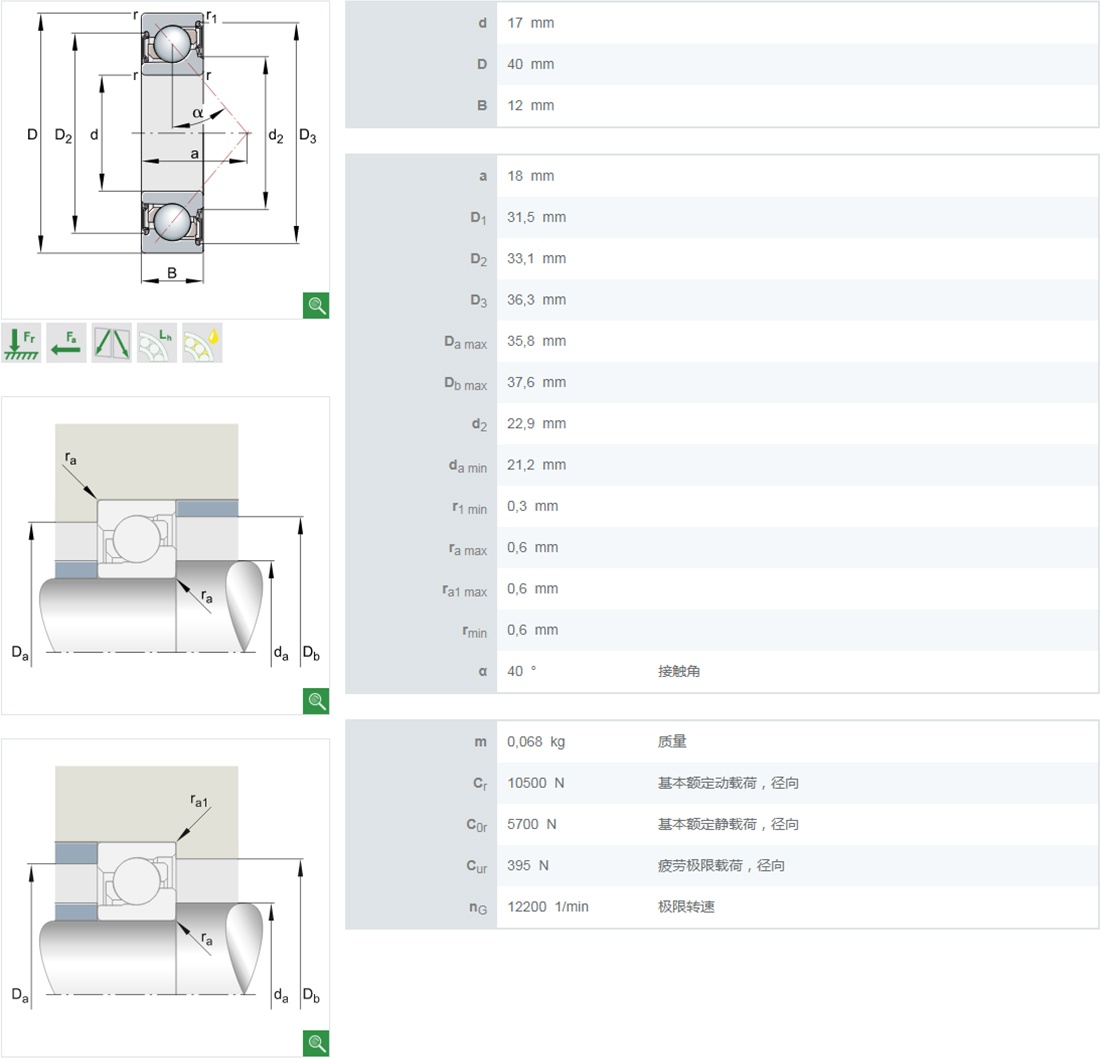Screen dimensions: 1100x1058
Task: Click the 接触角 contact angle label
Action: (679, 671)
